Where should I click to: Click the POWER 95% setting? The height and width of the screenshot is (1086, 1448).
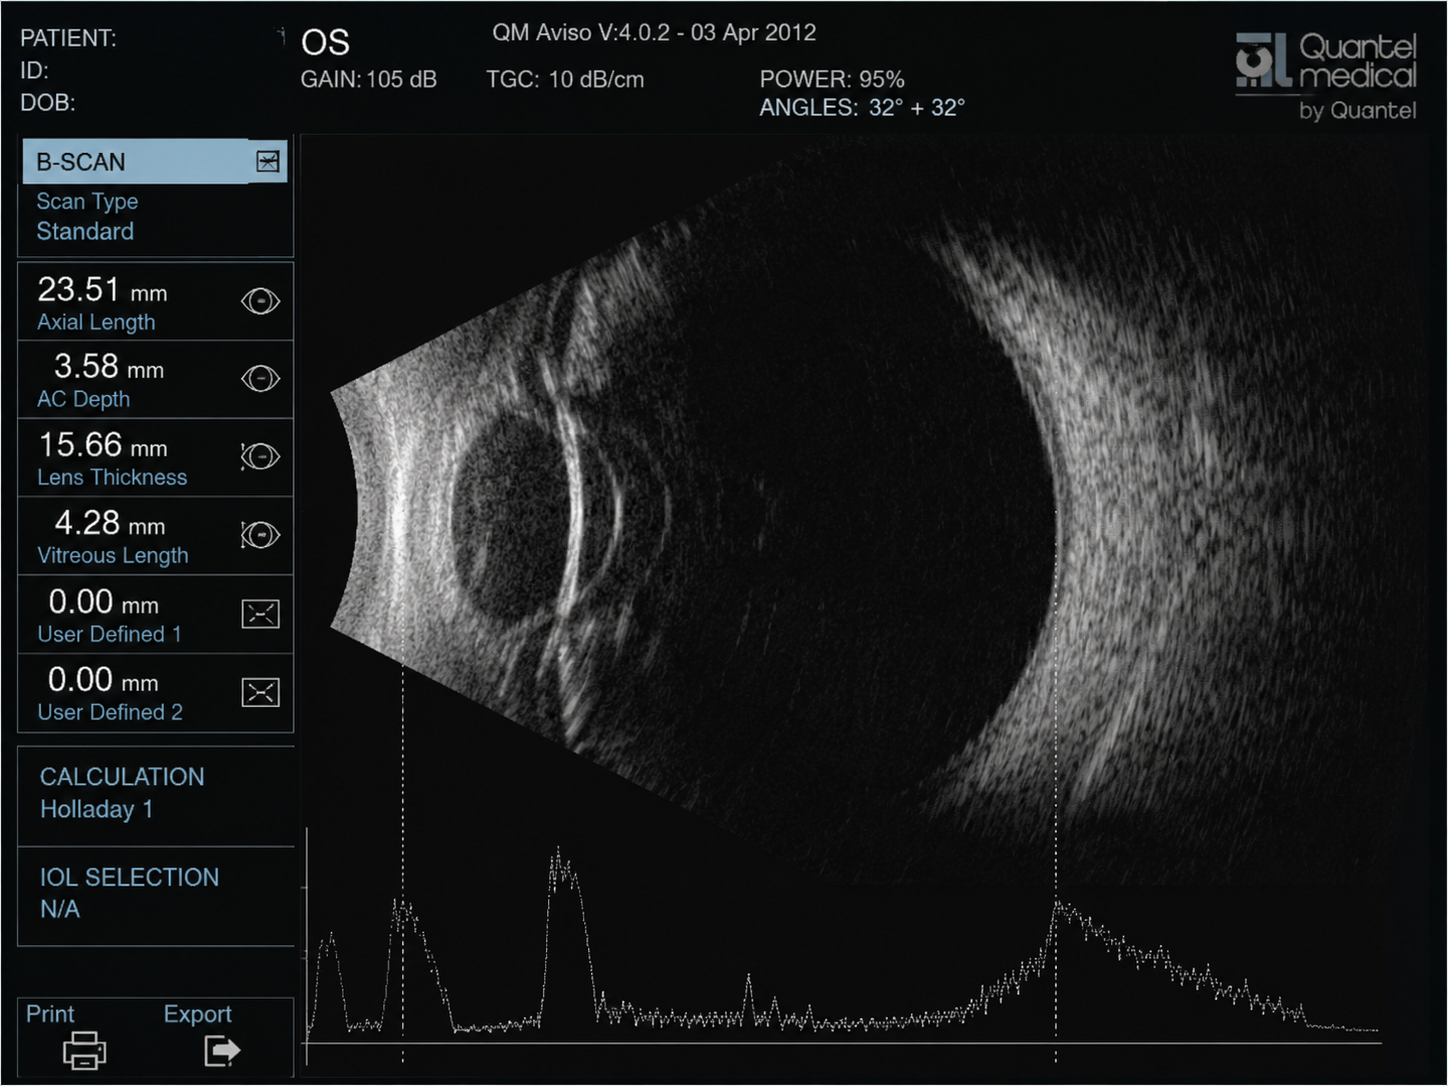click(832, 79)
